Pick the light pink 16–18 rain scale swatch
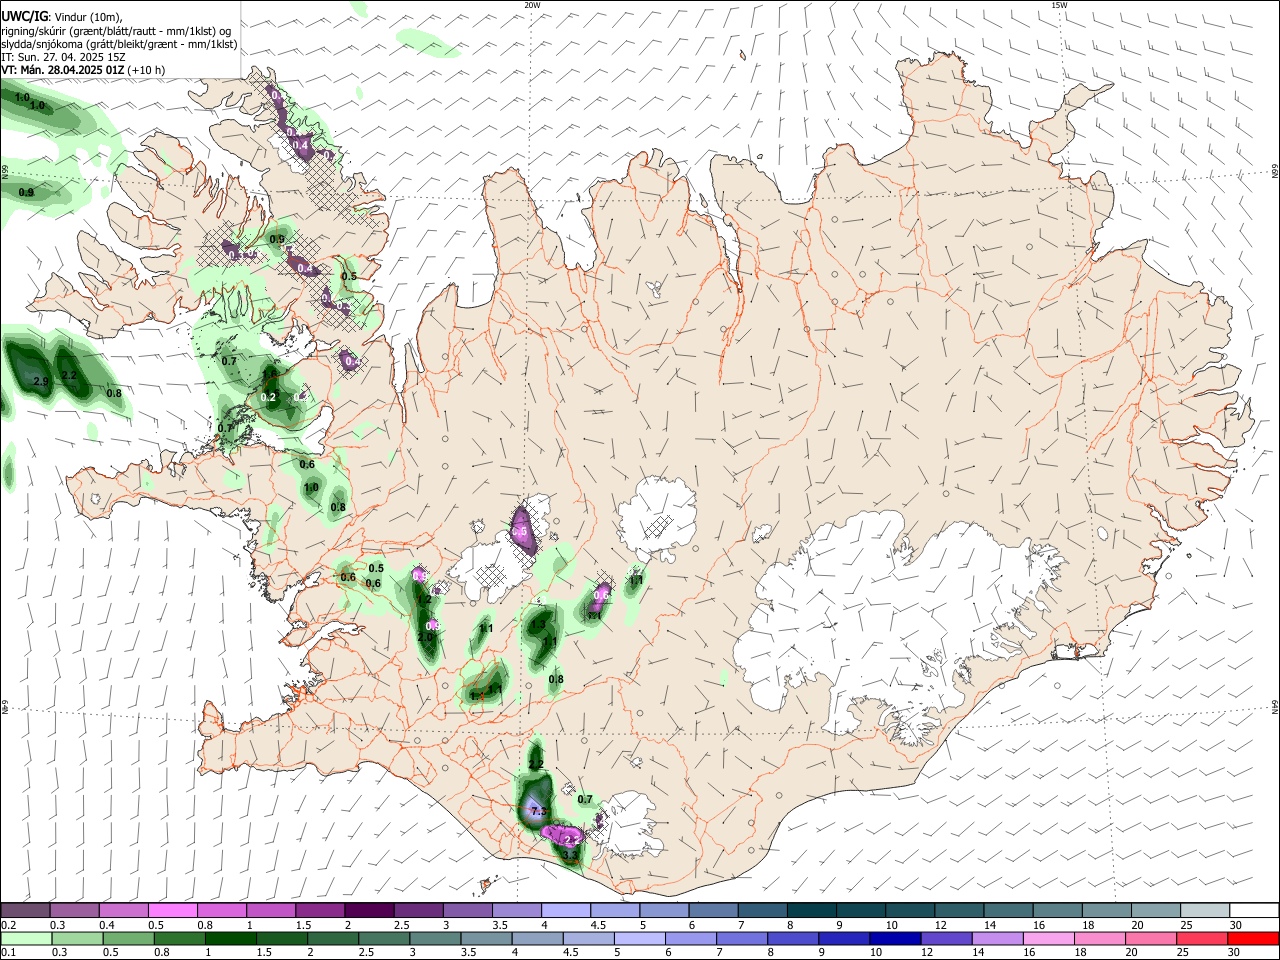The width and height of the screenshot is (1280, 960). point(1049,938)
